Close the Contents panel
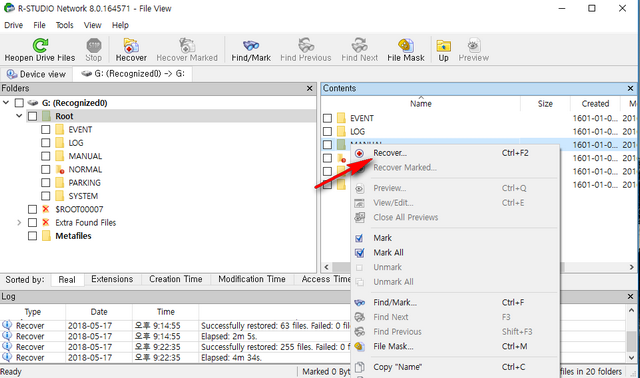This screenshot has width=640, height=378. pos(630,89)
